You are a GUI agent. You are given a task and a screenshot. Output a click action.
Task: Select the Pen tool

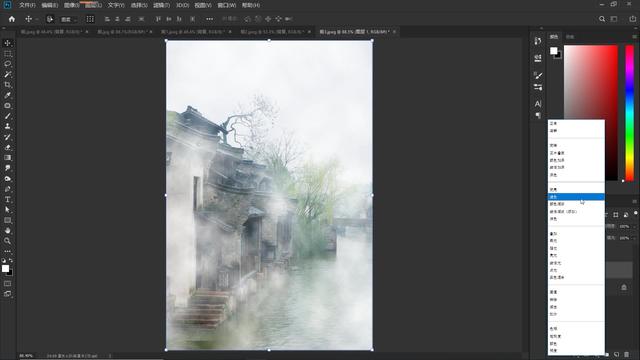click(7, 189)
